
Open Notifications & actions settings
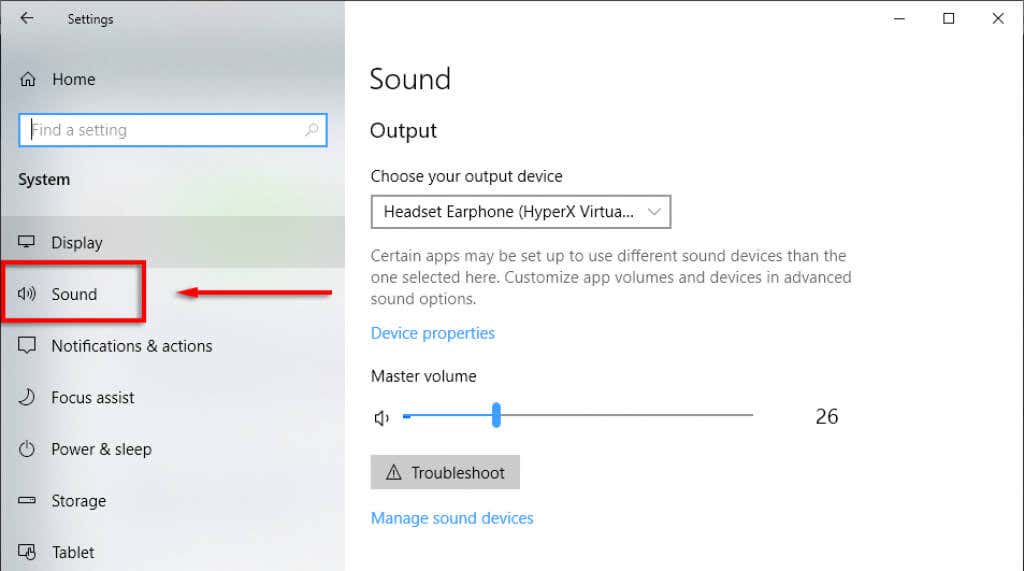(x=131, y=346)
